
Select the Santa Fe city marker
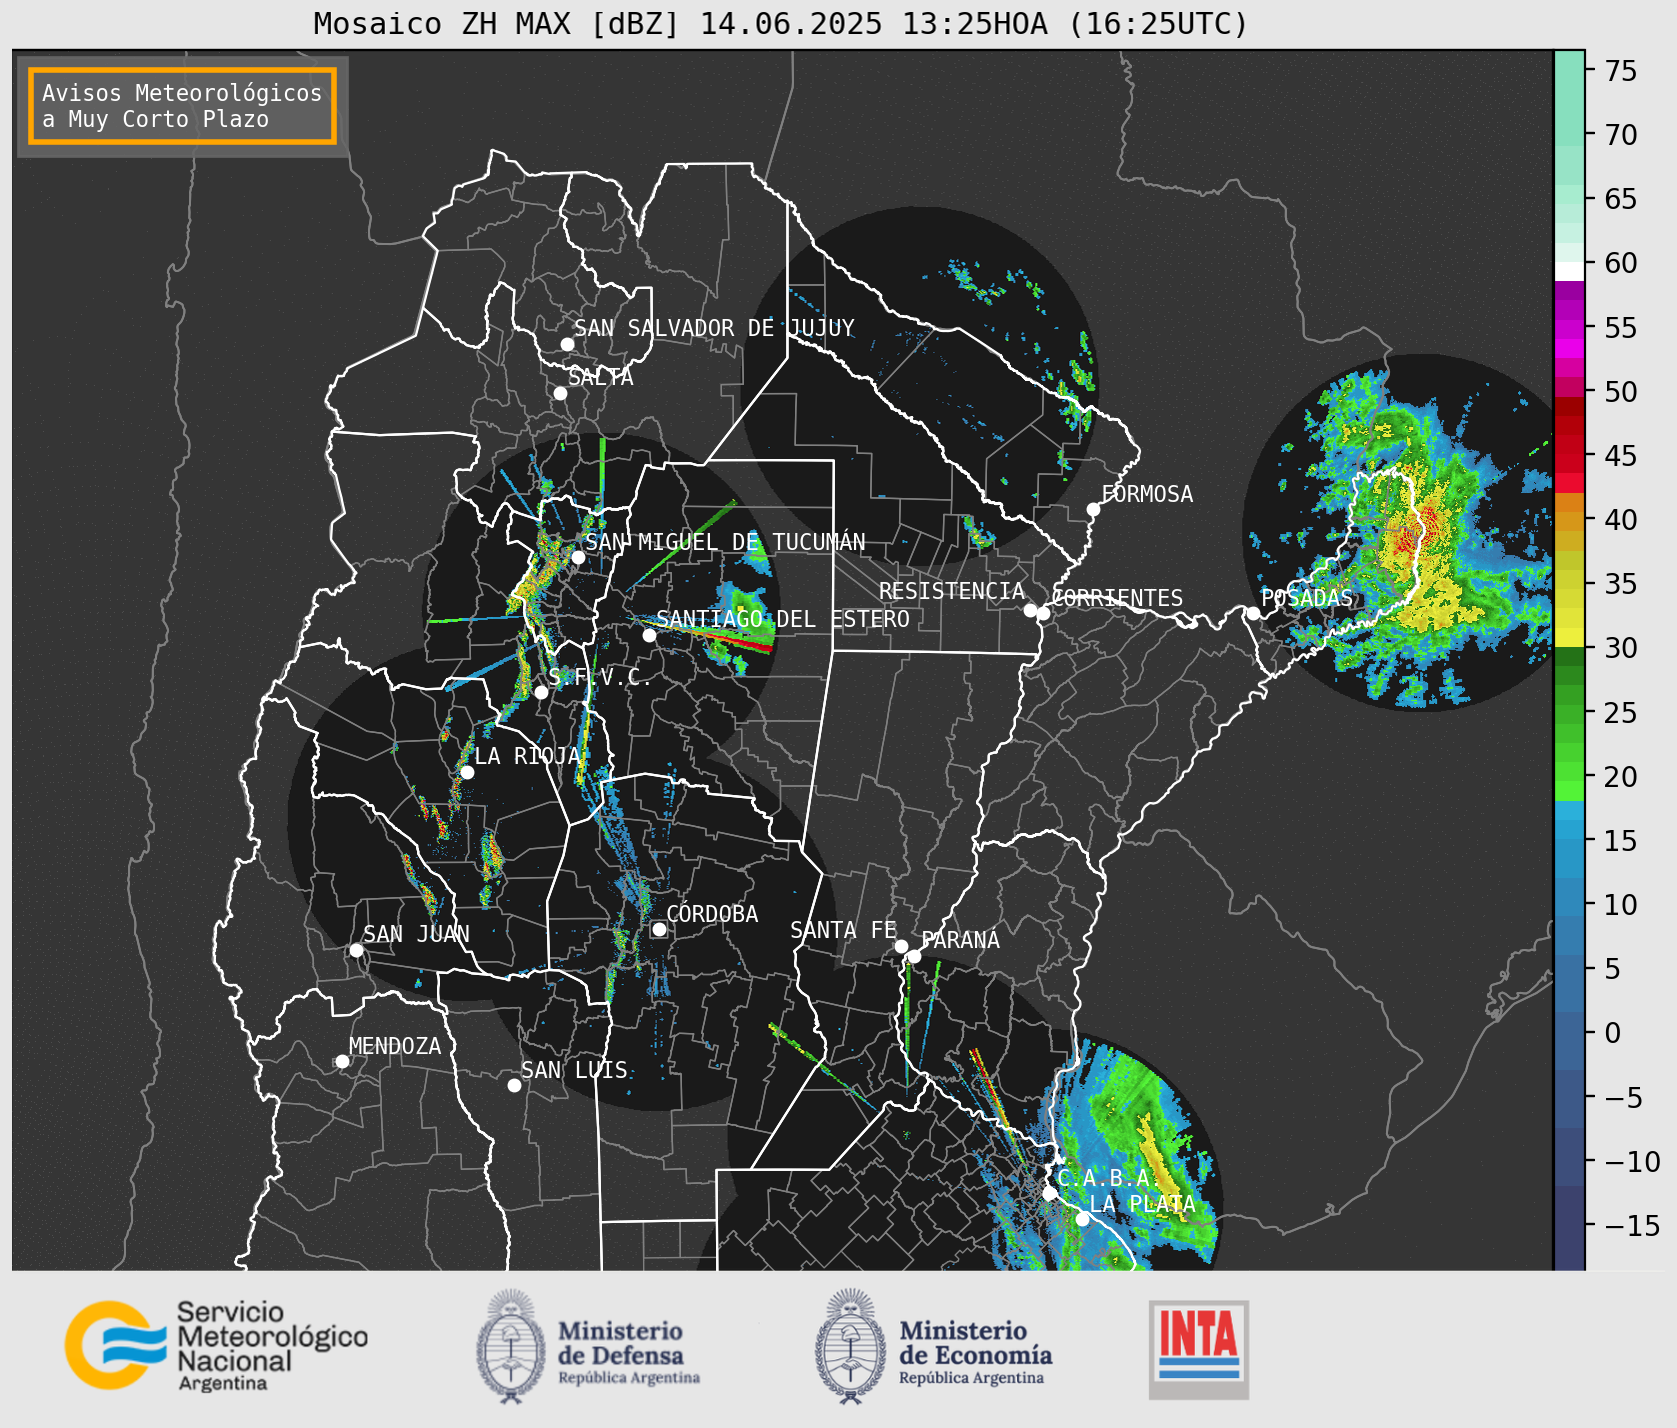click(901, 946)
